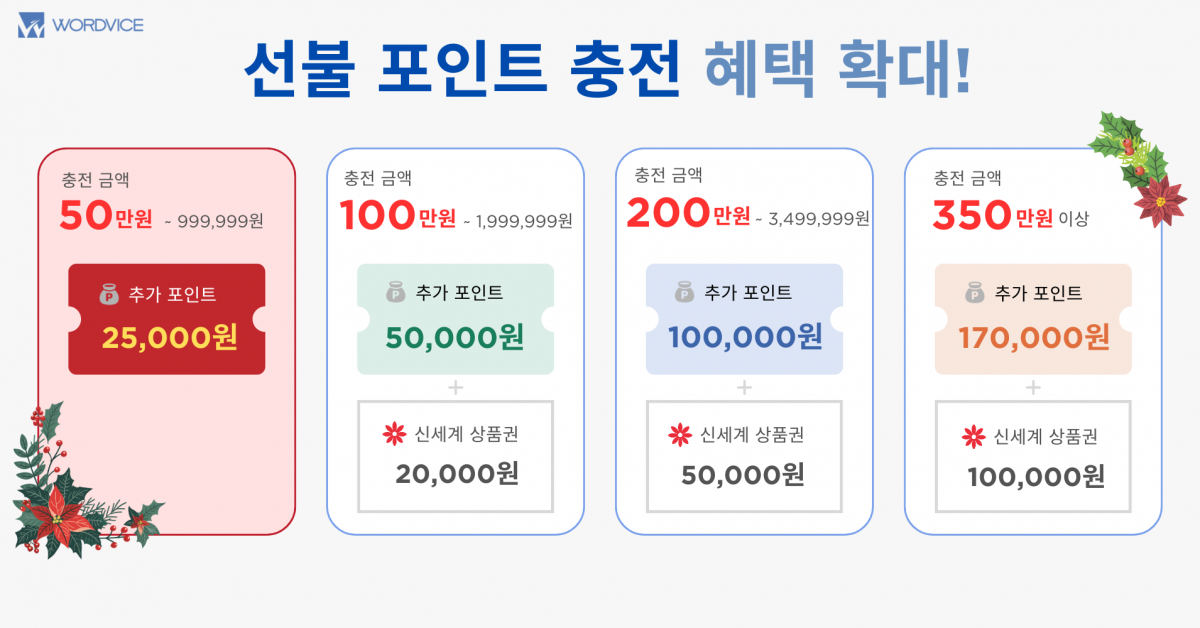Click Shinsegae flower icon above 50,000원
This screenshot has width=1200, height=628.
tap(680, 435)
